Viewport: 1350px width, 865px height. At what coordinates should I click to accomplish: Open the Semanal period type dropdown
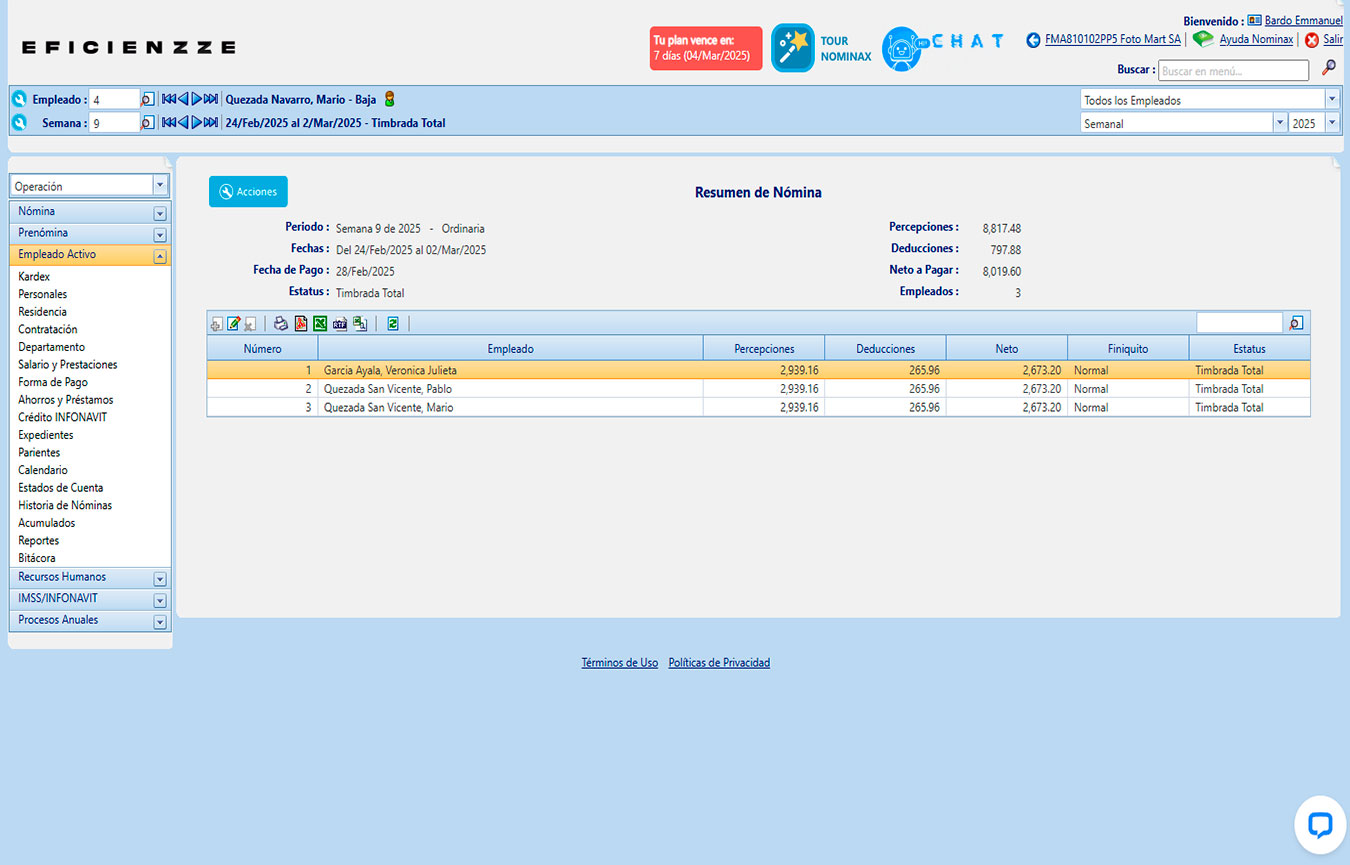click(1279, 123)
